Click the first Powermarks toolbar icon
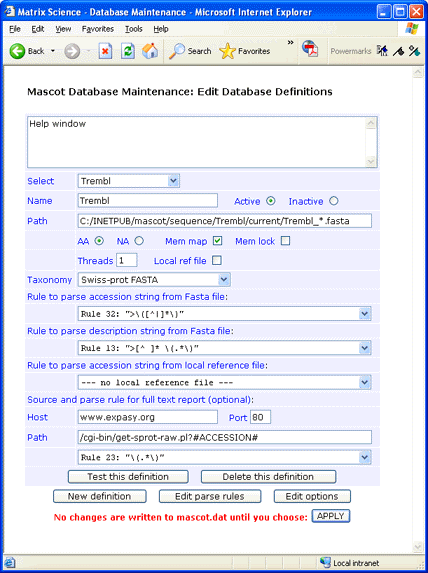 (382, 51)
